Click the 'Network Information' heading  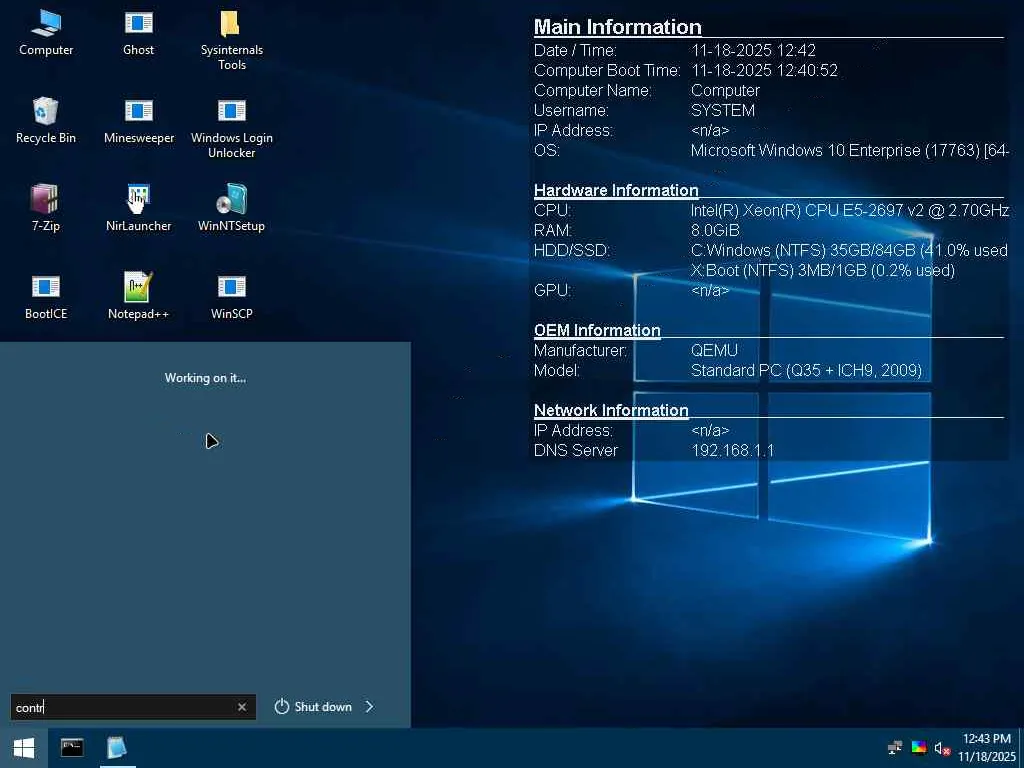[x=611, y=410]
